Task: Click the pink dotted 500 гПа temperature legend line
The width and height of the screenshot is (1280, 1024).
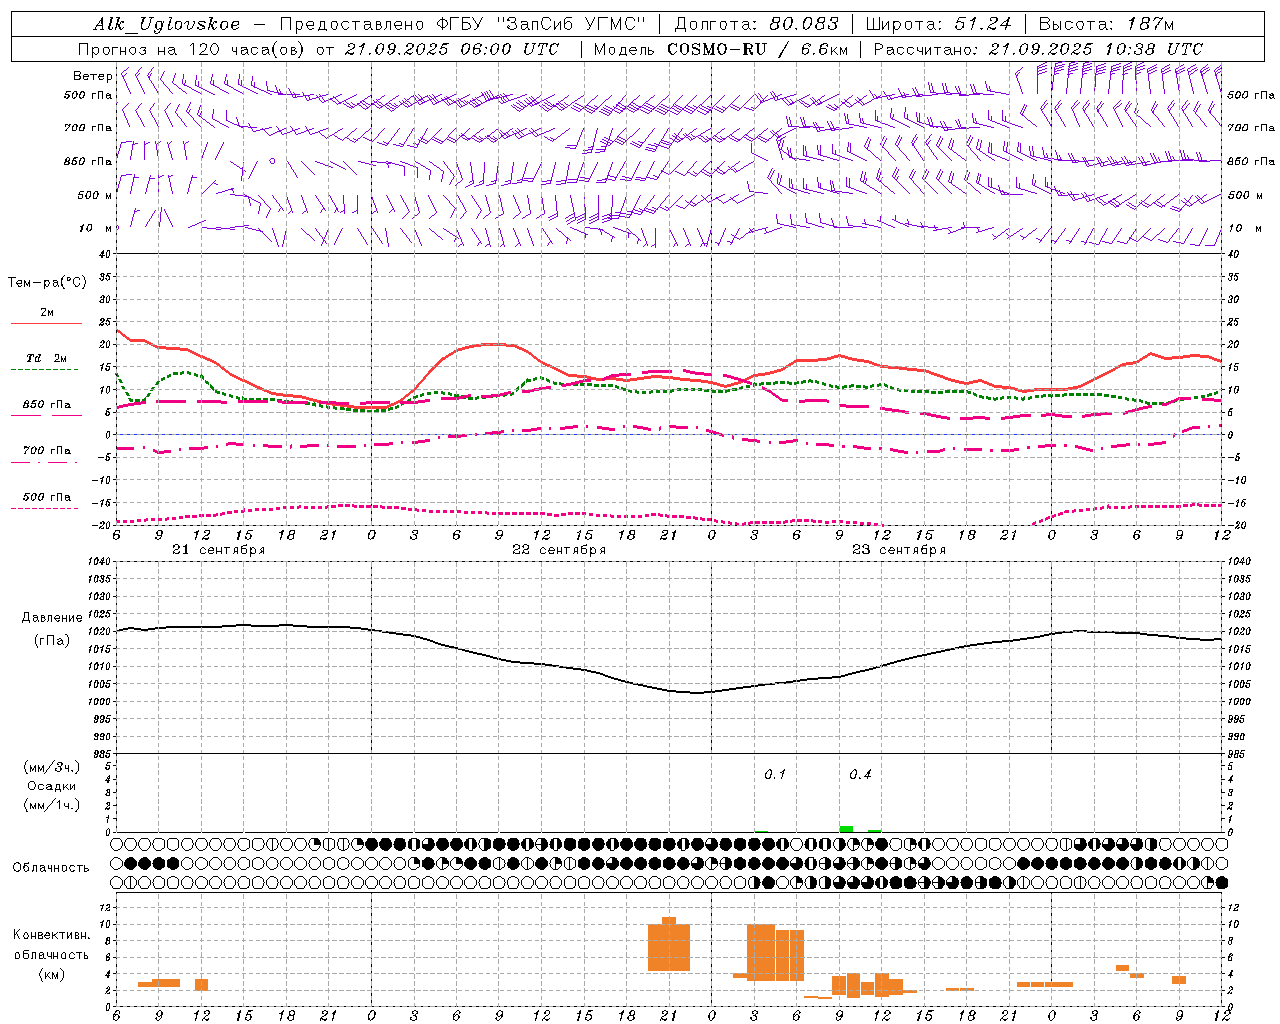Action: click(44, 509)
